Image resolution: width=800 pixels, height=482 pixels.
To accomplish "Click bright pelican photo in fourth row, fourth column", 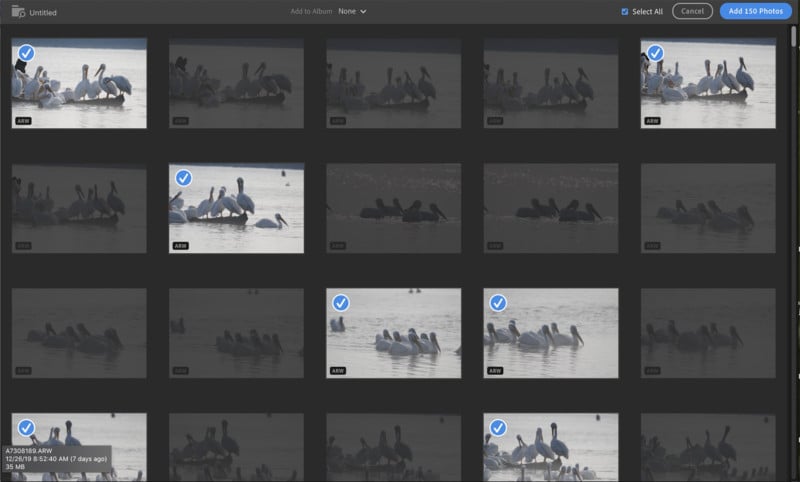I will pyautogui.click(x=551, y=447).
